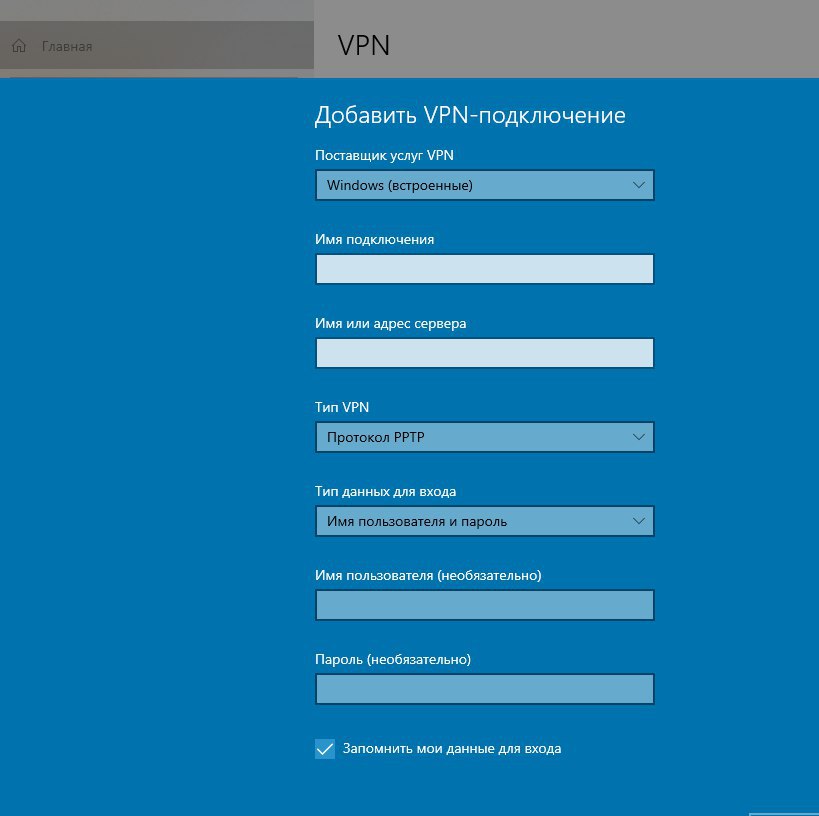
Task: Click the Пароль (необязательно) field
Action: point(485,689)
